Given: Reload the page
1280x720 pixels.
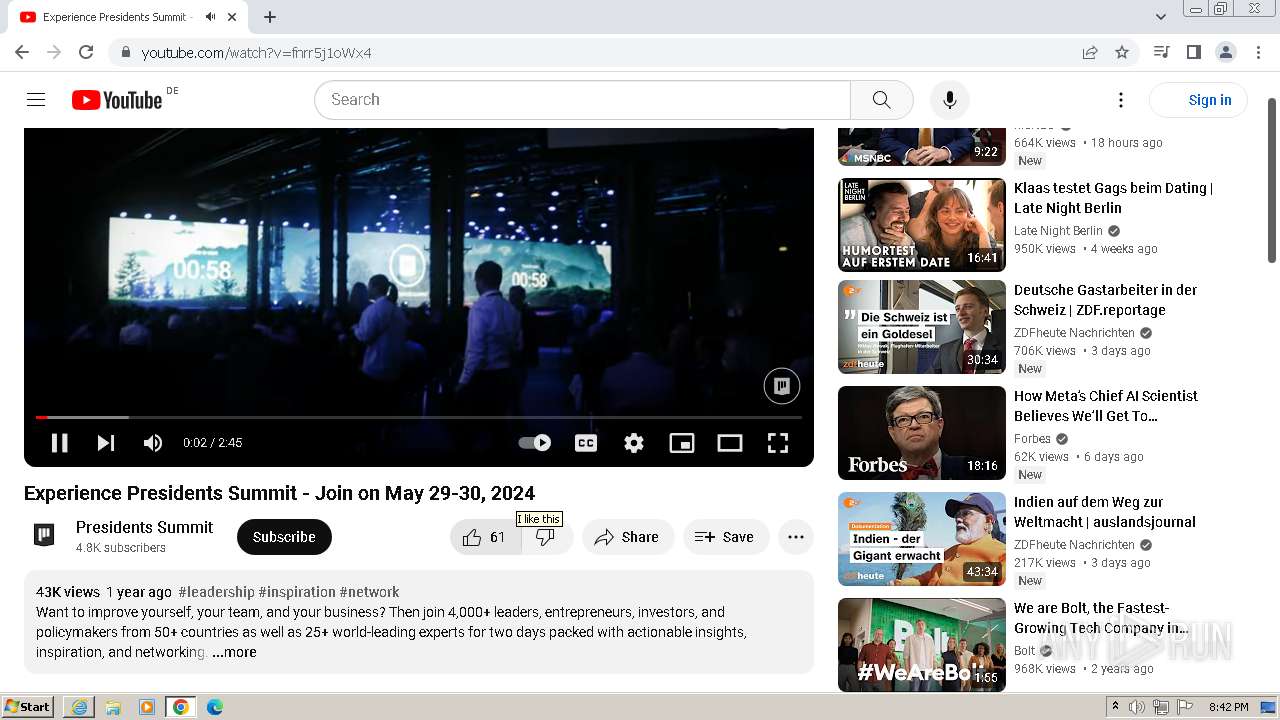Looking at the screenshot, I should pos(86,52).
